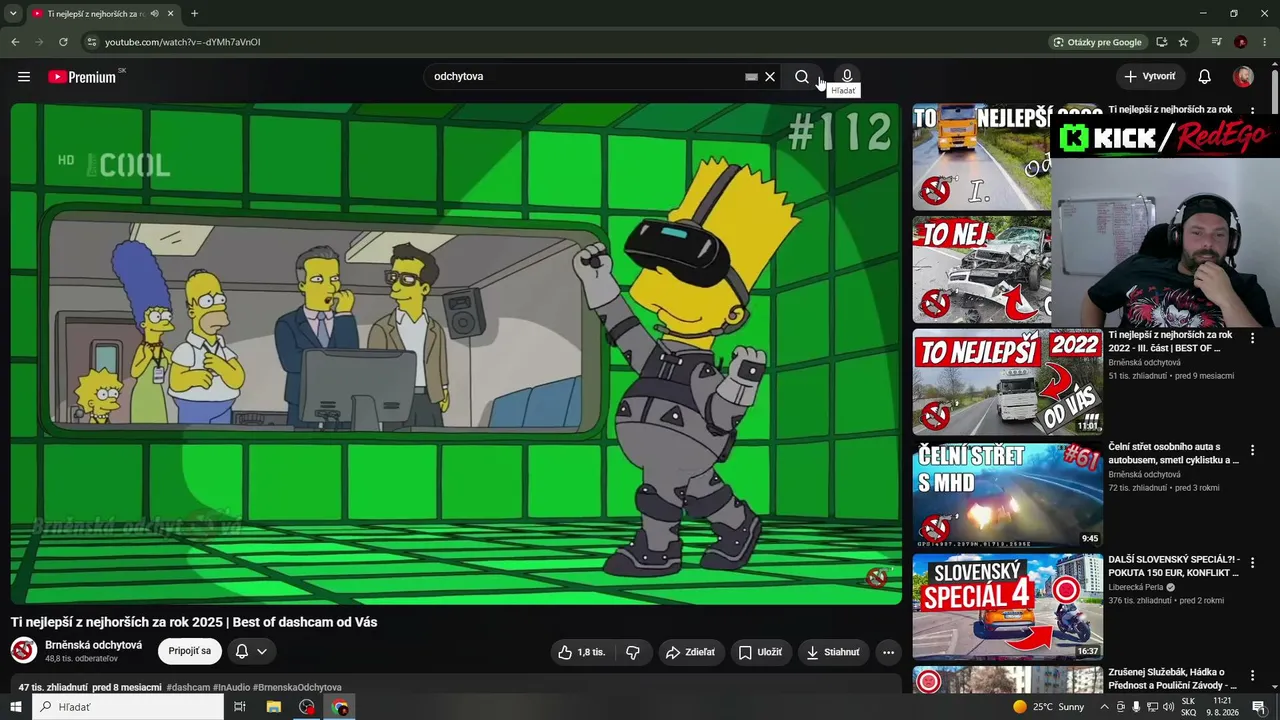
Task: Dislike the video with thumbs down
Action: [633, 652]
